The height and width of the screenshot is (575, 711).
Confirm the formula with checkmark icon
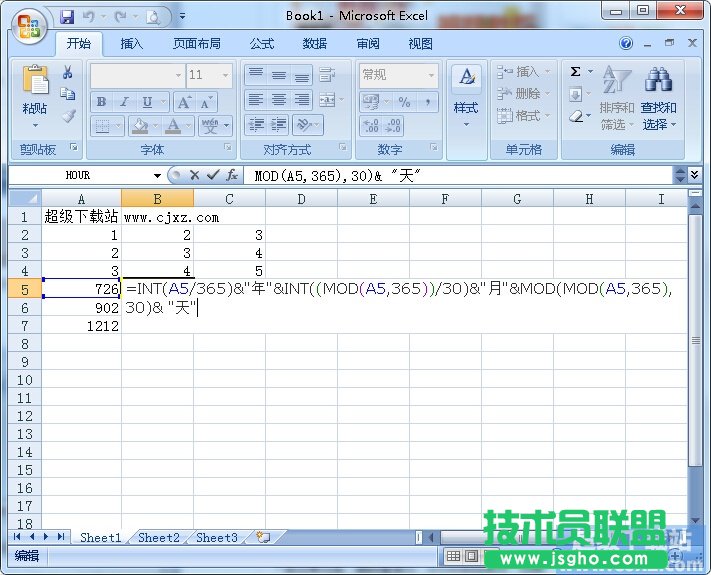[212, 175]
